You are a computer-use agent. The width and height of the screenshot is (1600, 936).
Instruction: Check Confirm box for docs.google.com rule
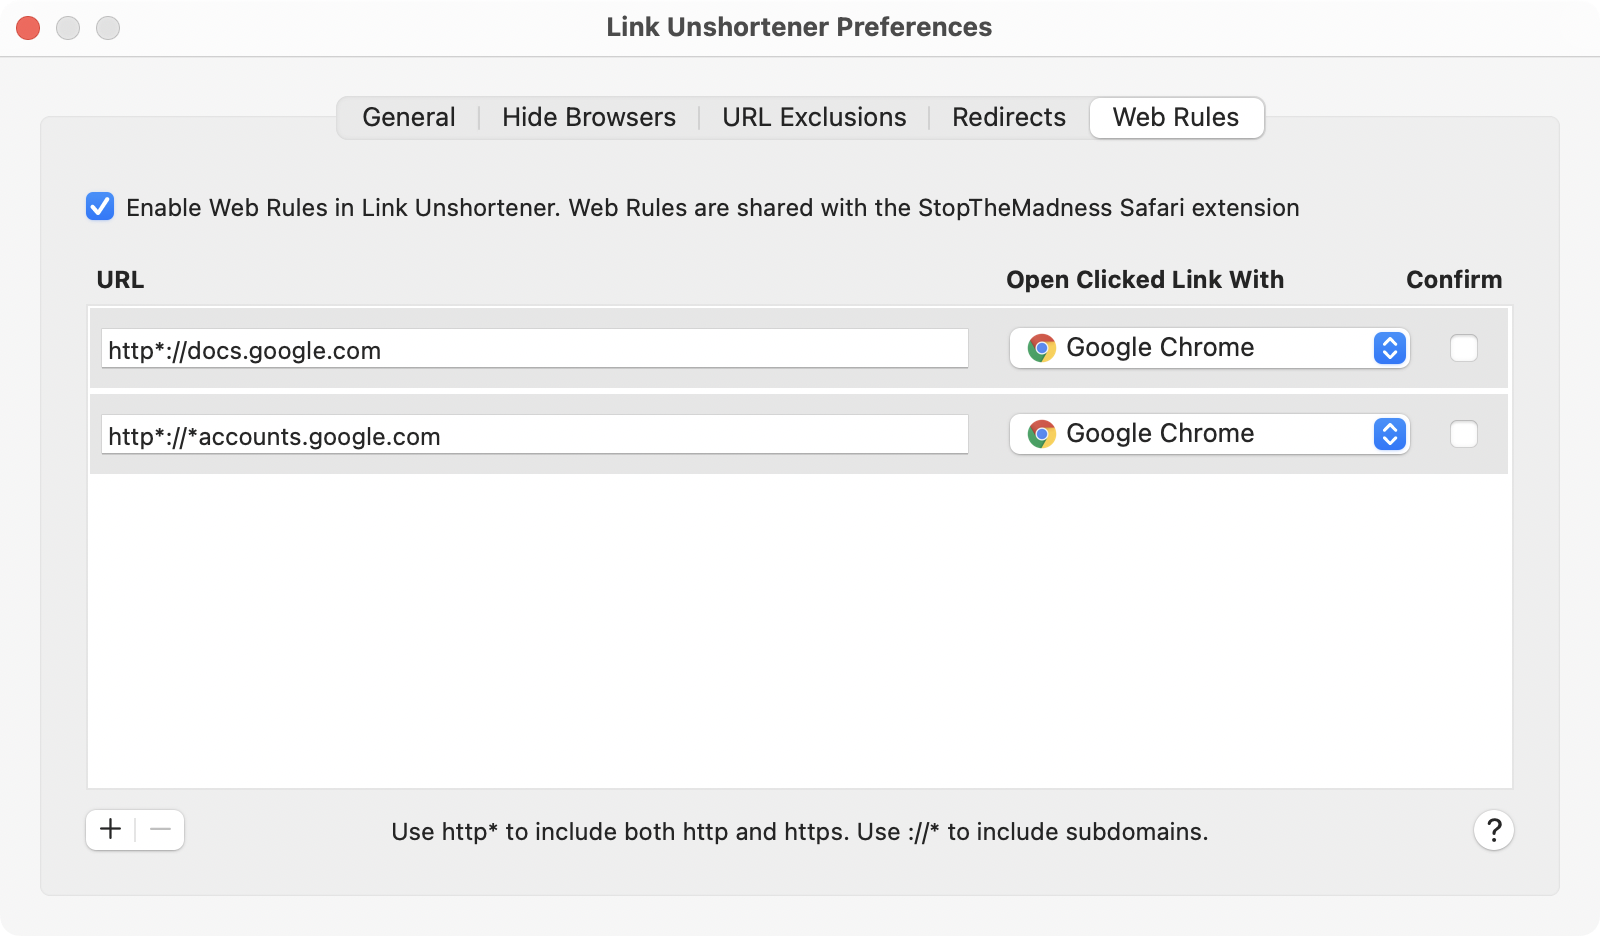[1463, 348]
